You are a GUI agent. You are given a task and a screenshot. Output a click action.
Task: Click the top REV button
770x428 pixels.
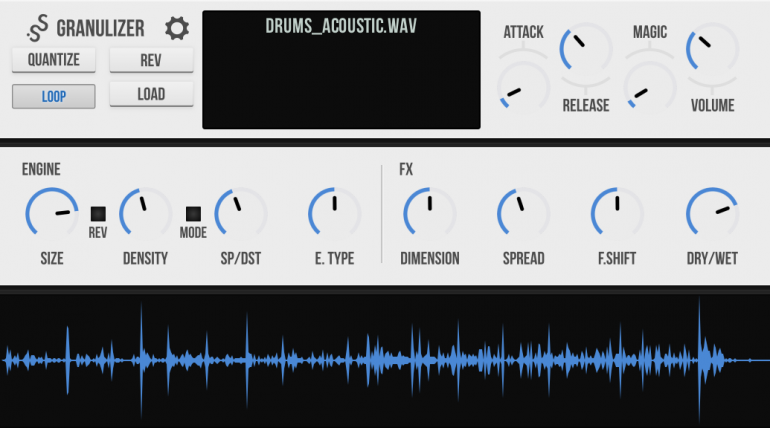151,60
